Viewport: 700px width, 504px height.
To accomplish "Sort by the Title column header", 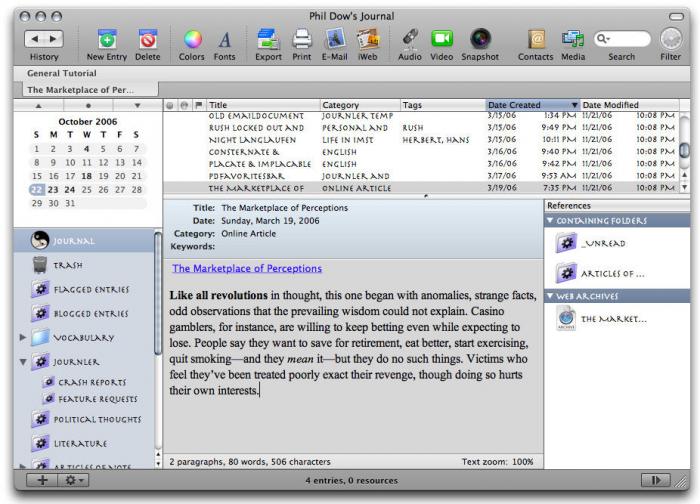I will (263, 105).
